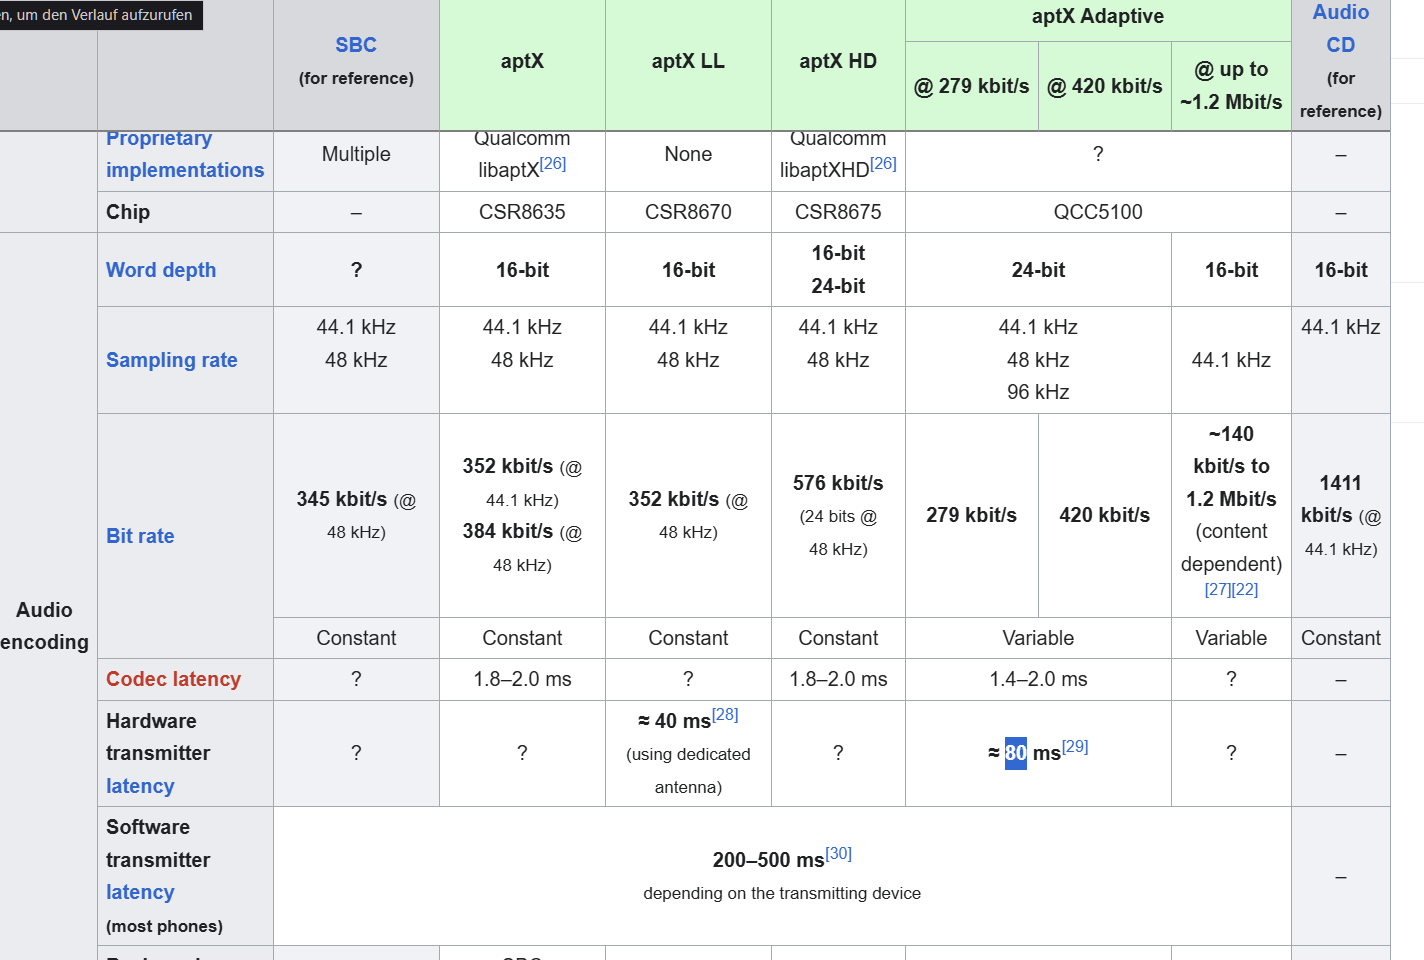Image resolution: width=1424 pixels, height=960 pixels.
Task: Click the 'Verlauf aufzurufen' tooltip
Action: coord(101,15)
